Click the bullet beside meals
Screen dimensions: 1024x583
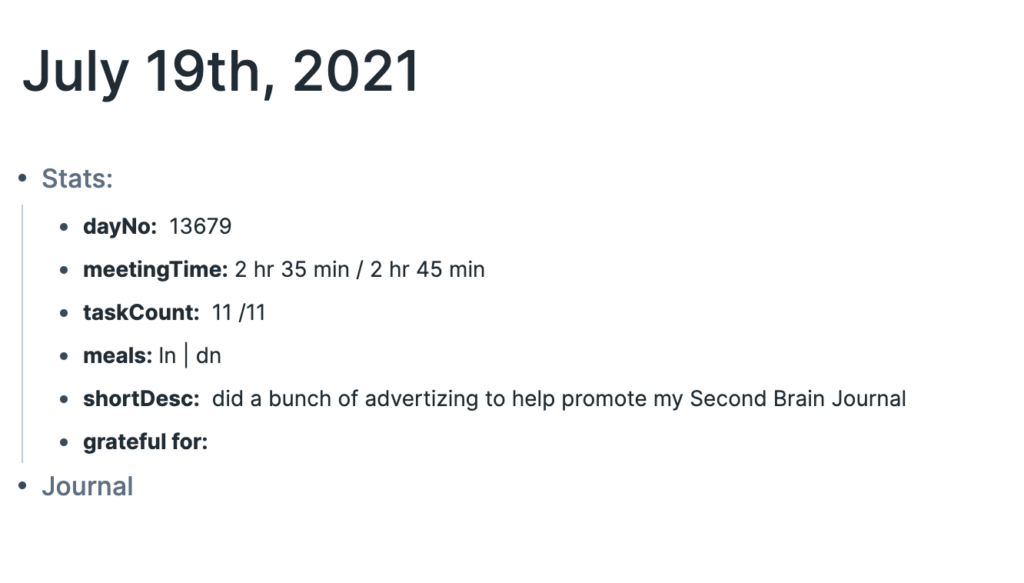(64, 356)
